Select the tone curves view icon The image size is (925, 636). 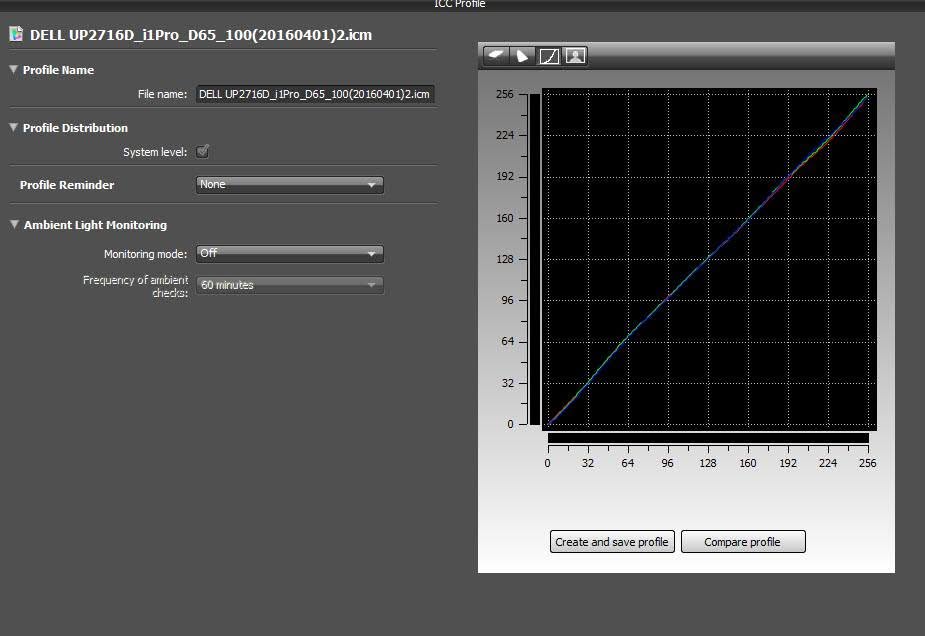(549, 56)
